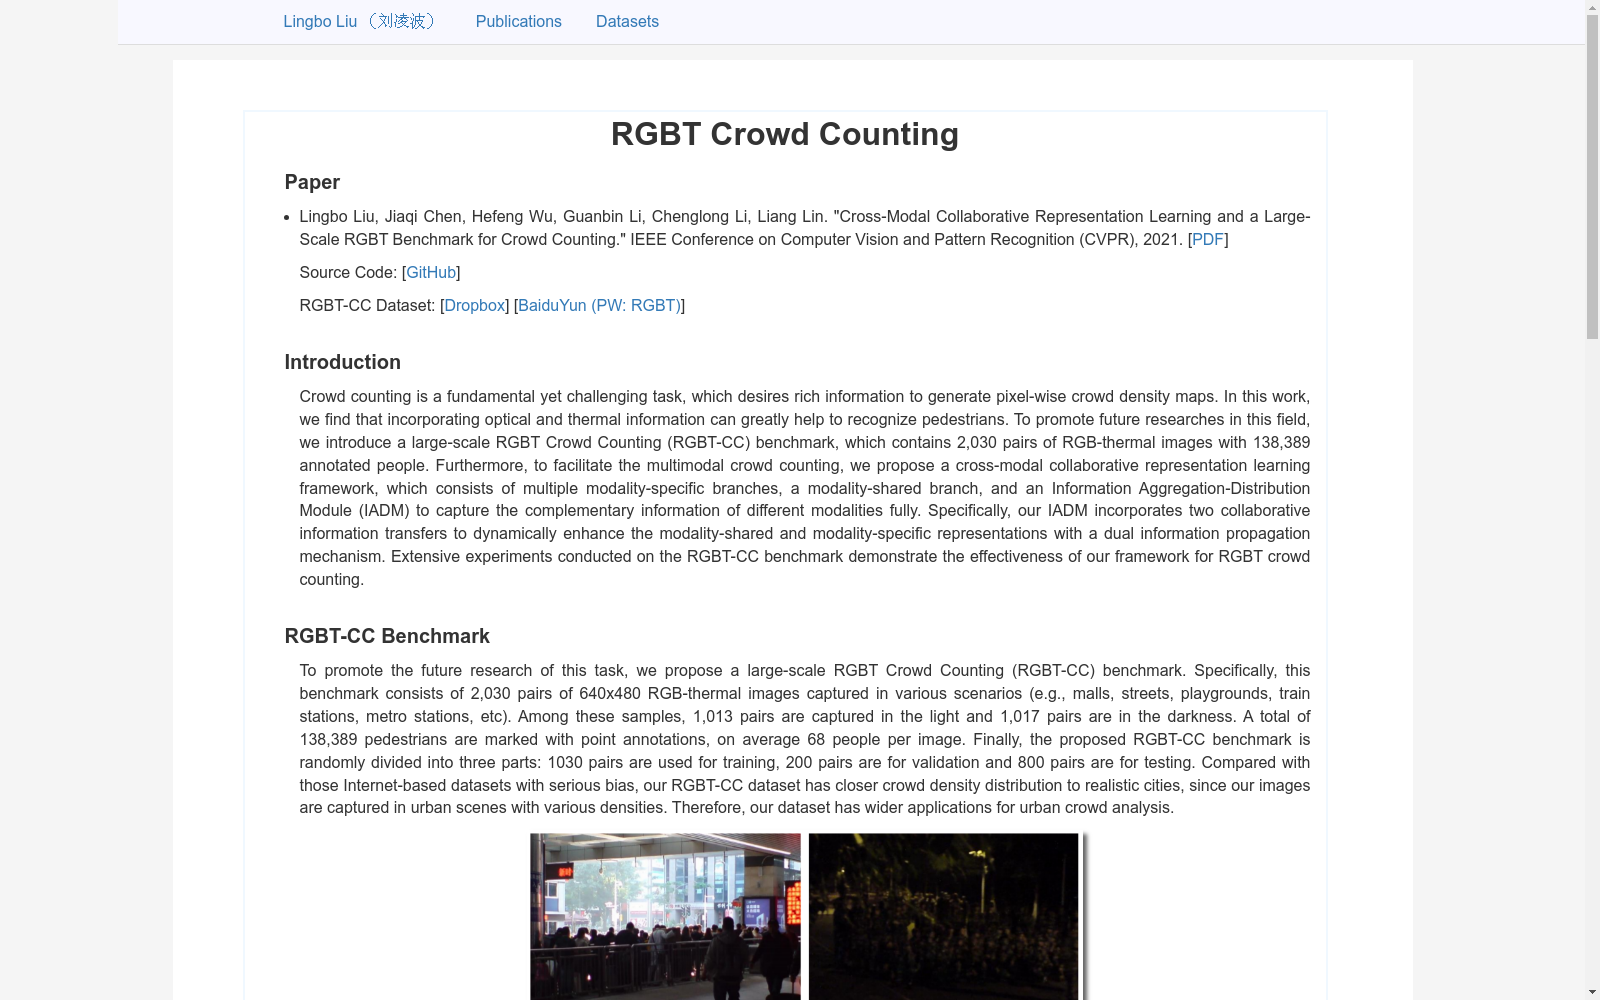This screenshot has width=1600, height=1000.
Task: Click the scrollbar up arrow
Action: point(1591,8)
